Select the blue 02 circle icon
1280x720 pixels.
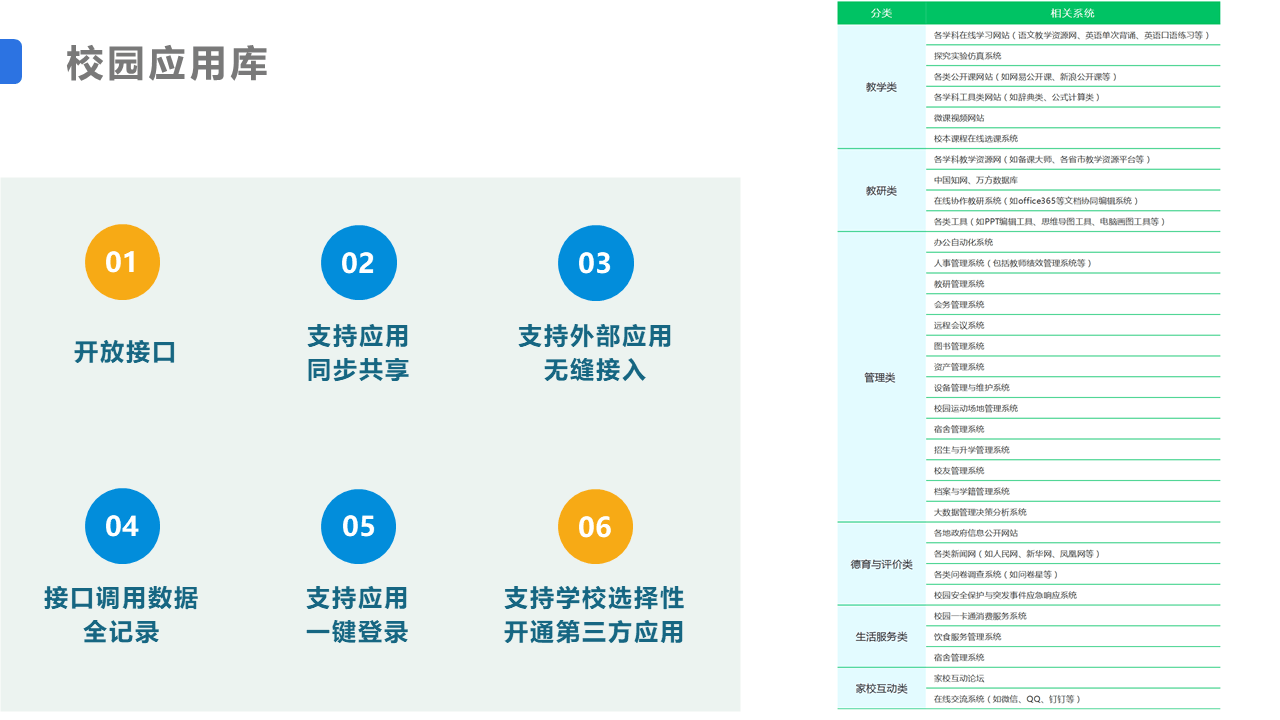[358, 262]
